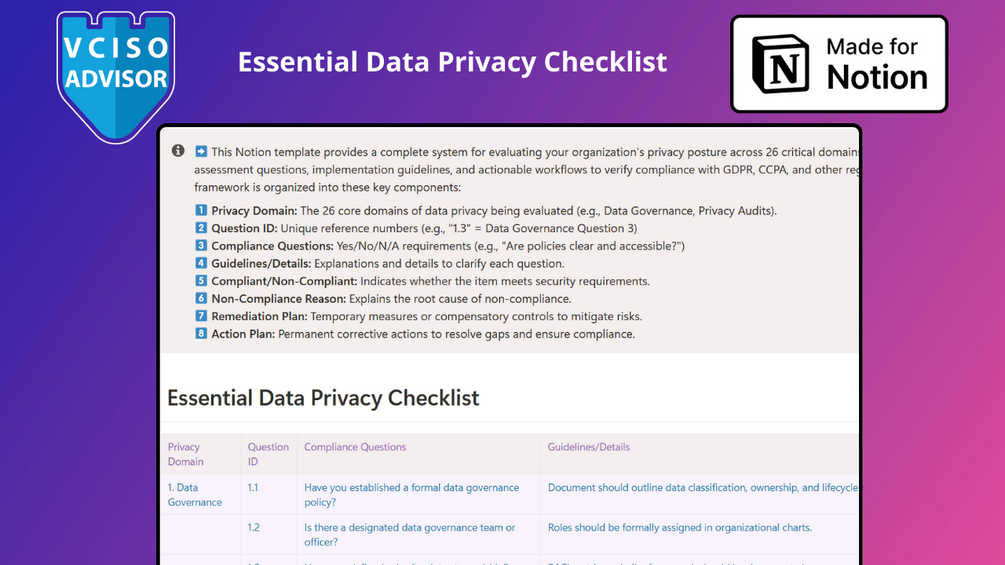Screen dimensions: 1005x565
Task: Click the number 3 Compliance Questions icon
Action: click(x=201, y=246)
